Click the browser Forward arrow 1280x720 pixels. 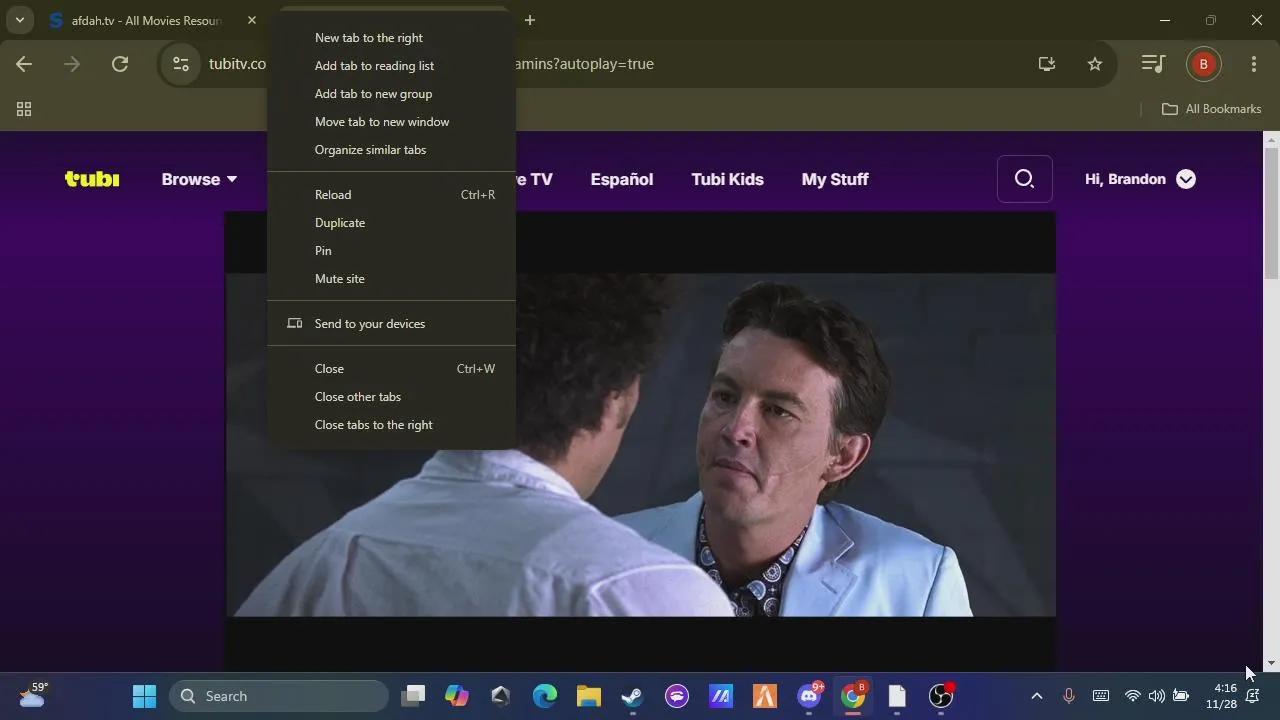[72, 64]
